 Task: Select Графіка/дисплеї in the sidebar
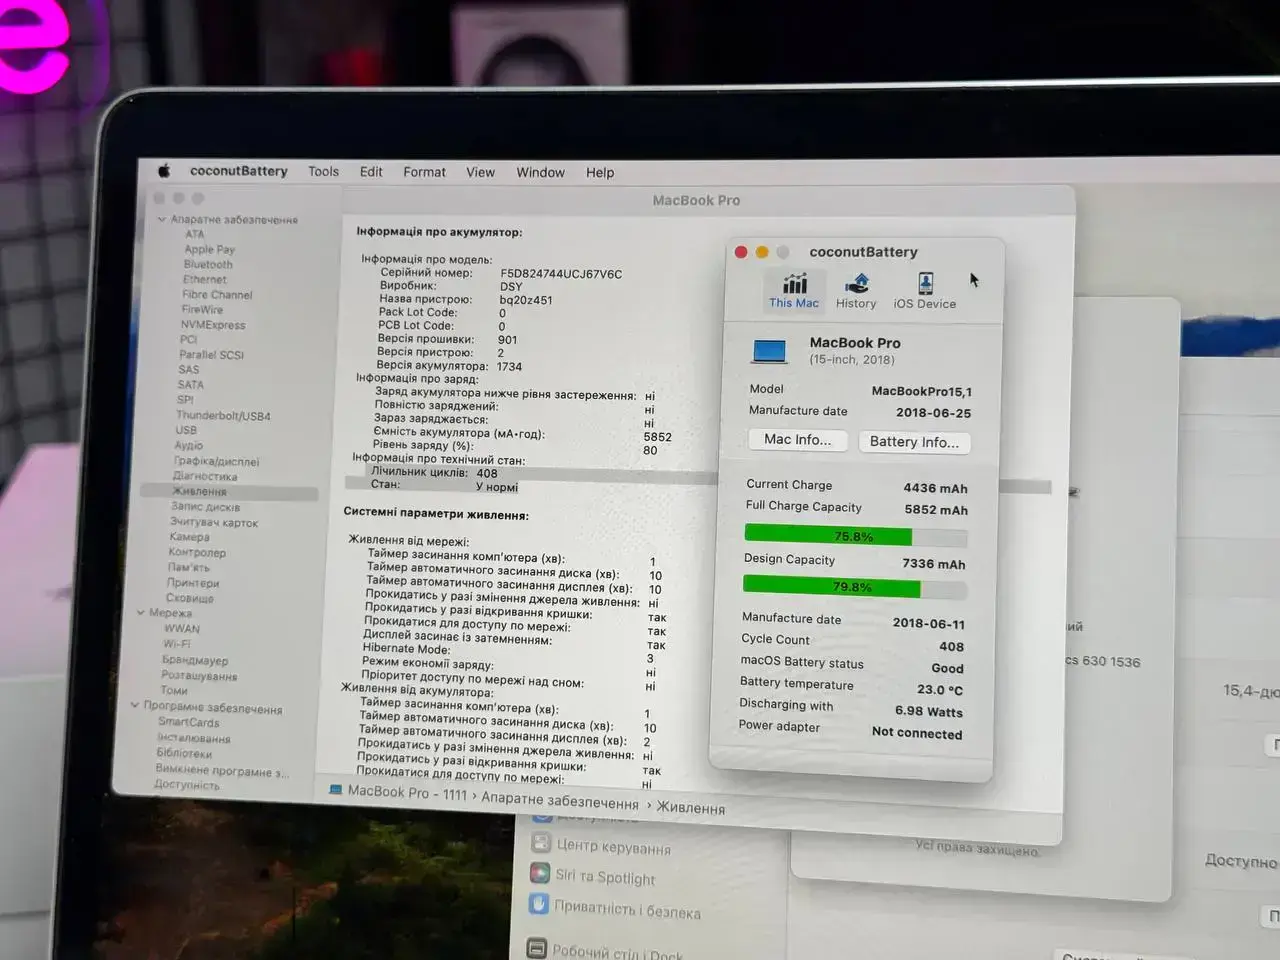(x=216, y=461)
